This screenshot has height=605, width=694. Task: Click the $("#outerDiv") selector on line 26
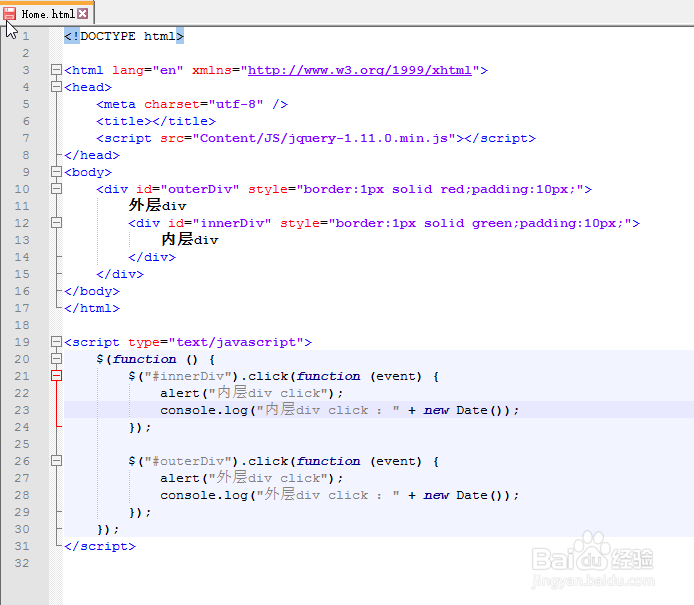pos(184,462)
